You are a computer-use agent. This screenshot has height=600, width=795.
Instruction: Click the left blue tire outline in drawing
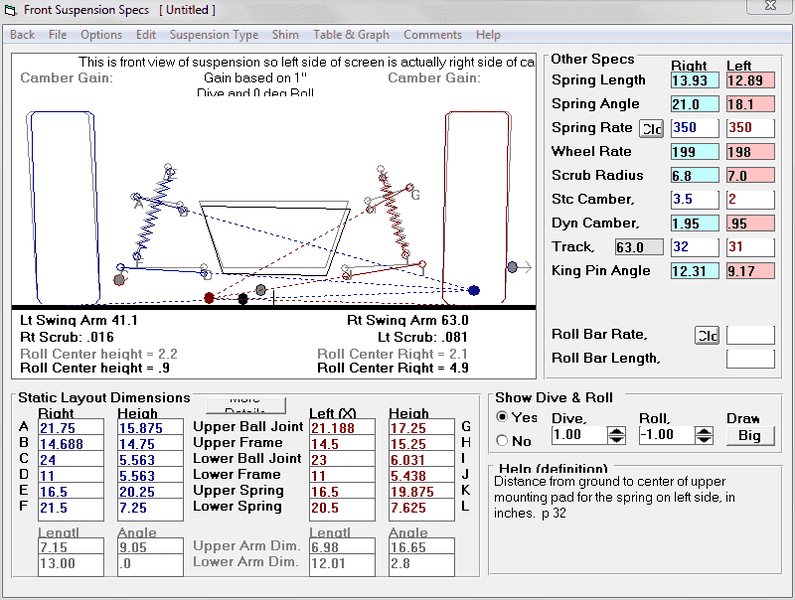63,207
